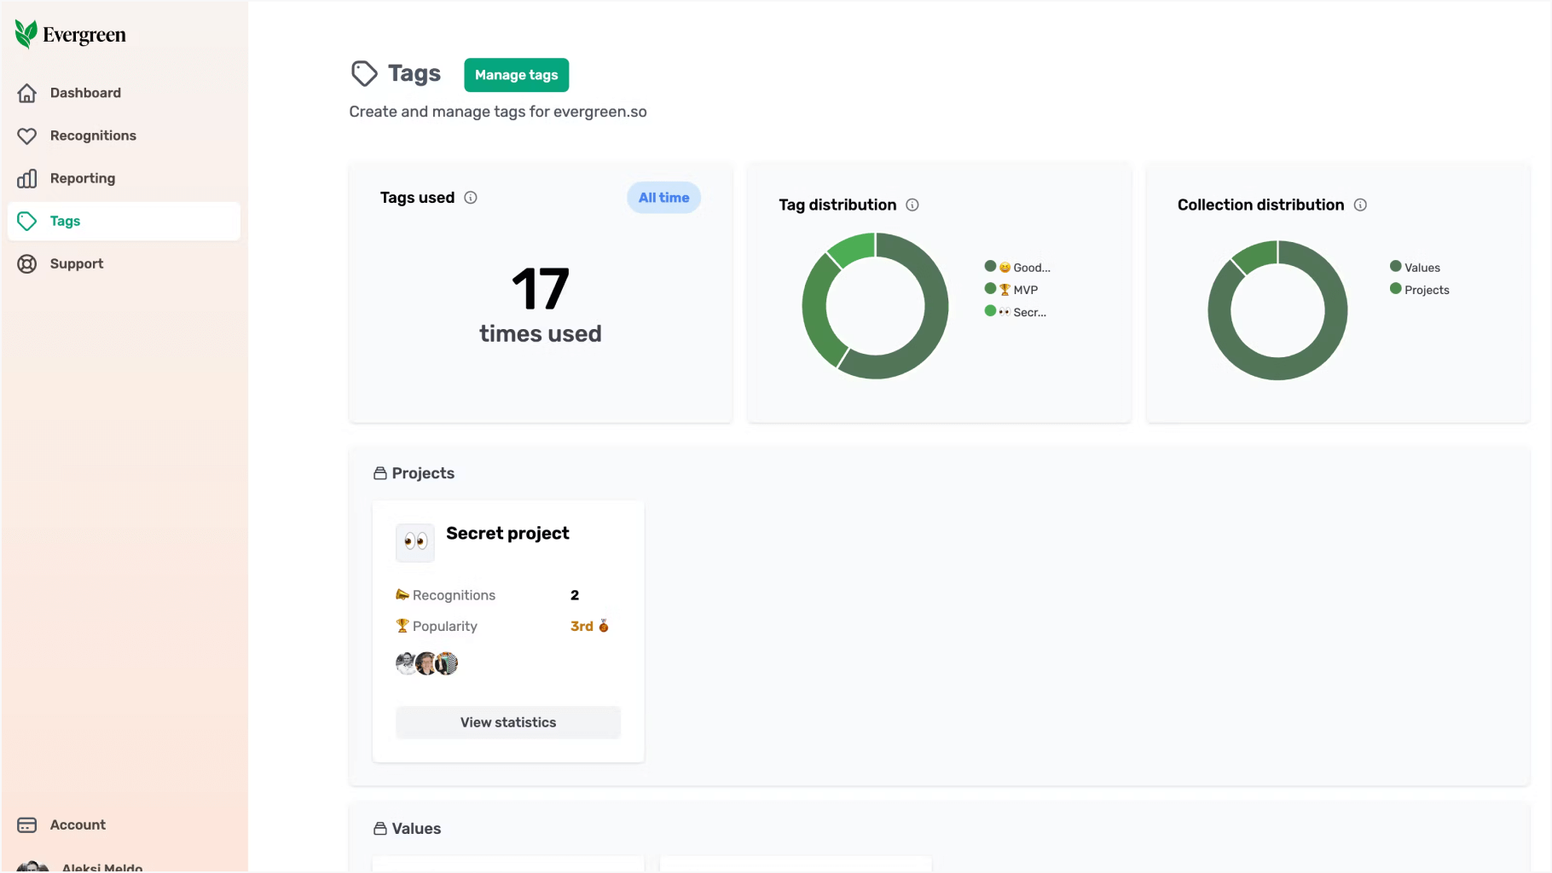Click the Projects collection icon

pos(380,473)
